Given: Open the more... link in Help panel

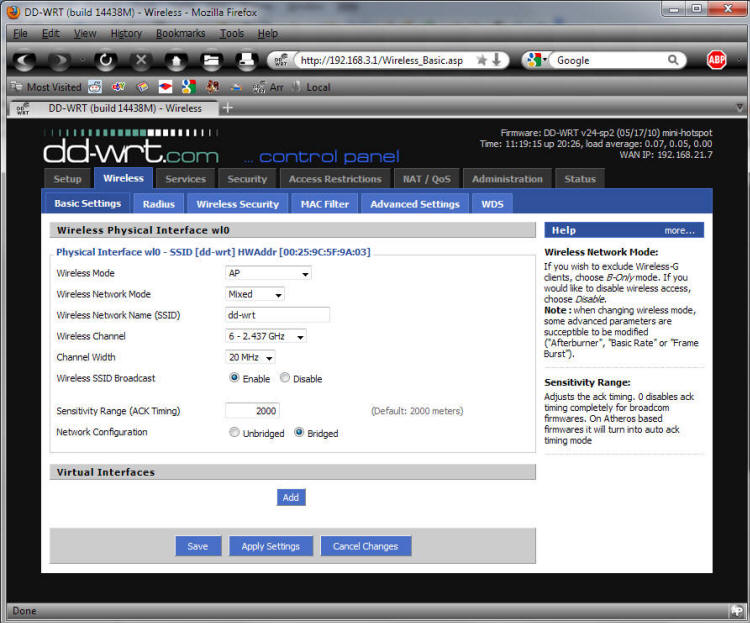Looking at the screenshot, I should pos(679,231).
